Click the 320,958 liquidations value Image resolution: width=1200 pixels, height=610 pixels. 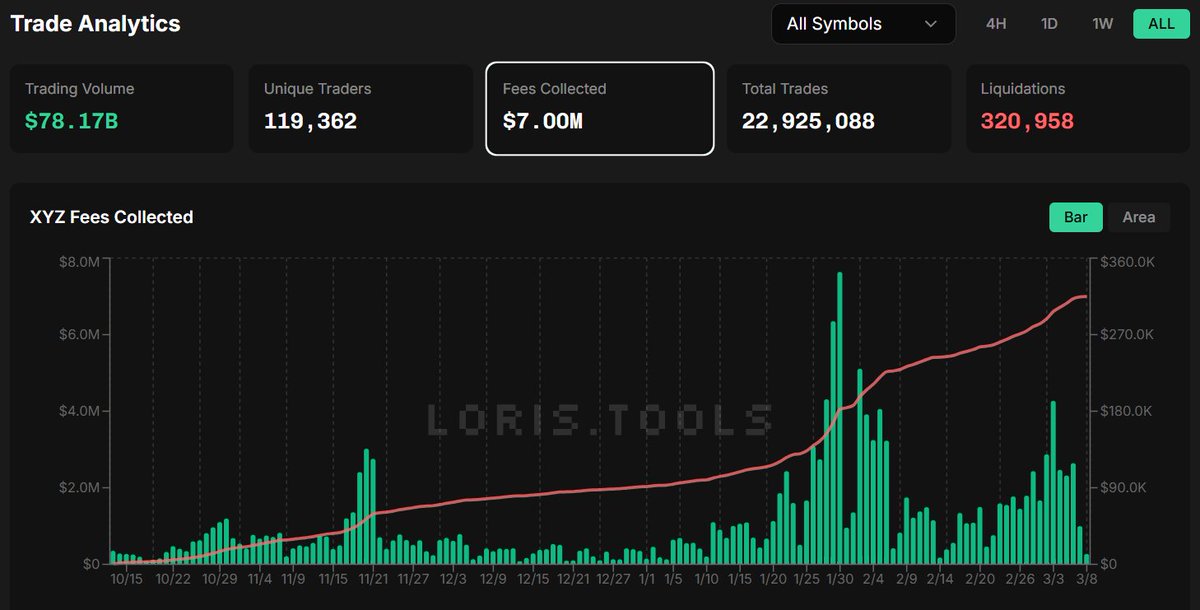pos(1027,122)
